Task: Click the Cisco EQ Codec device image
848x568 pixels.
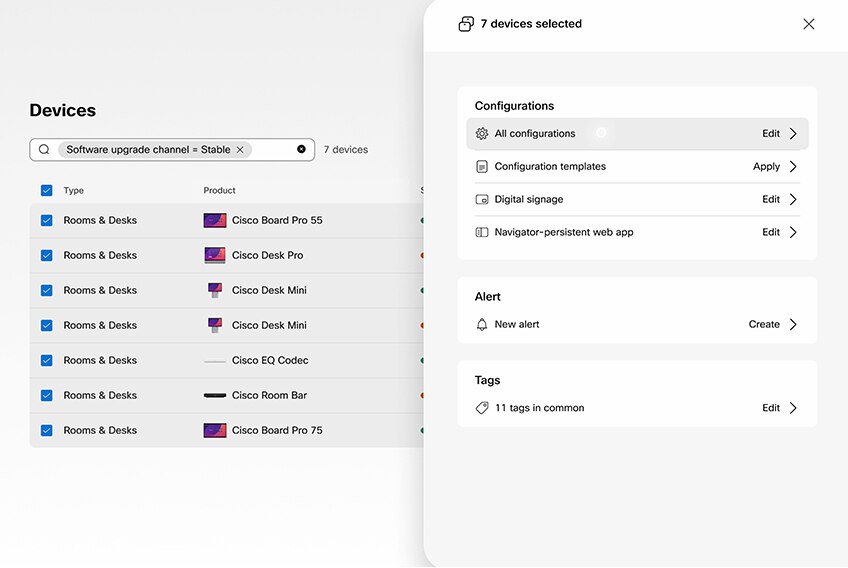Action: [x=215, y=361]
